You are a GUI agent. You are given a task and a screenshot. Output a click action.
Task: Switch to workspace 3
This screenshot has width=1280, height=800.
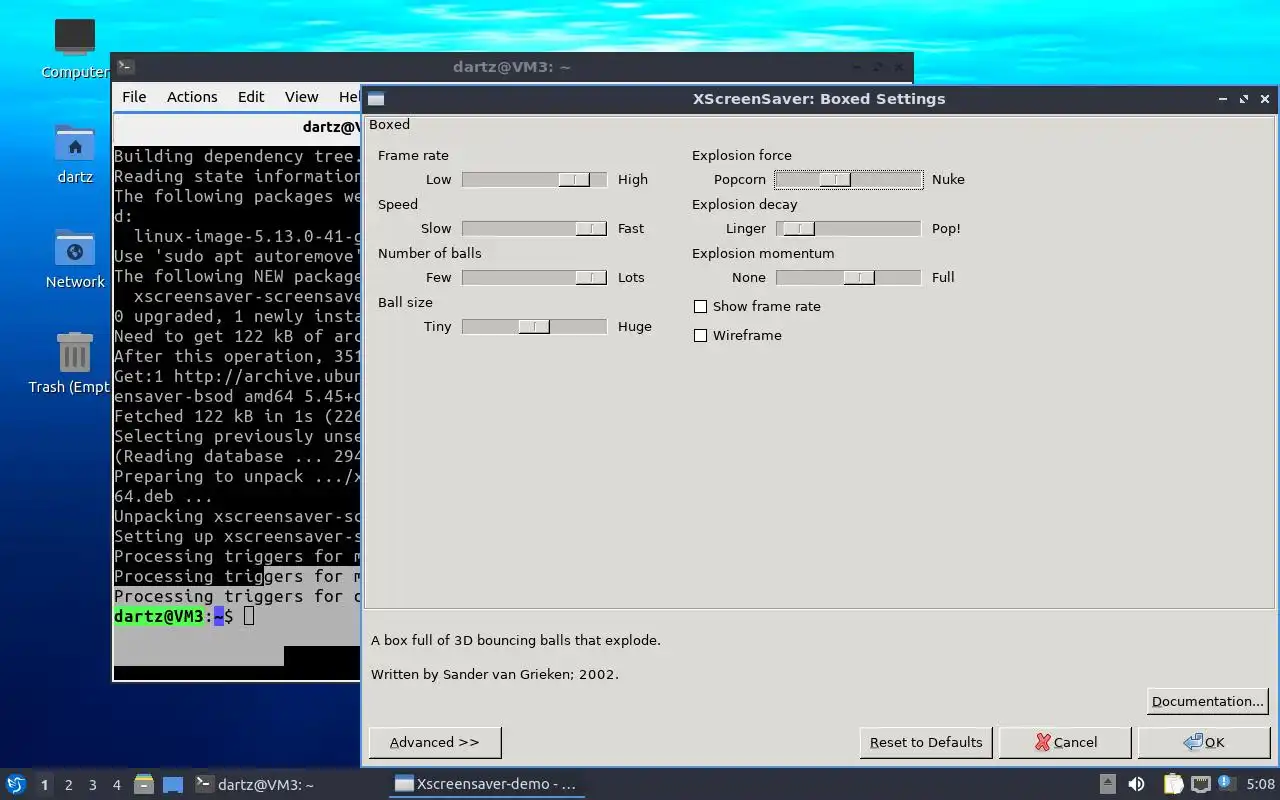point(92,785)
